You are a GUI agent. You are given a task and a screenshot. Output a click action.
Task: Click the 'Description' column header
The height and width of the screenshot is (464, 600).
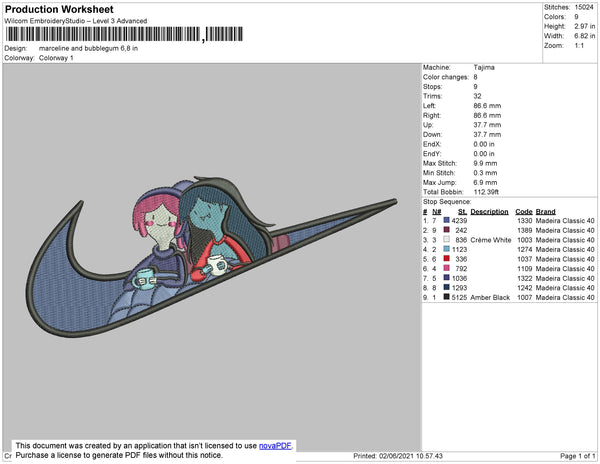click(x=489, y=212)
